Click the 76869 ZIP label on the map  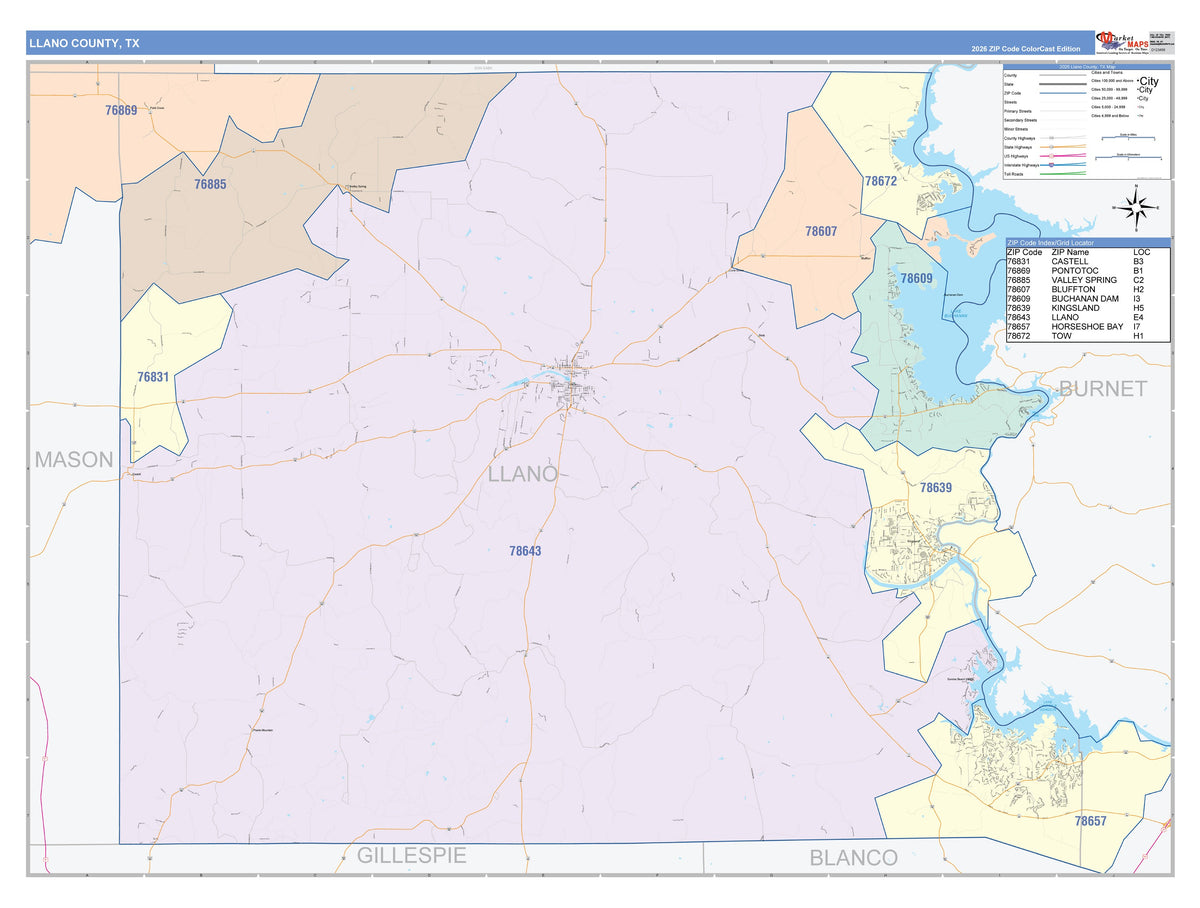click(120, 110)
